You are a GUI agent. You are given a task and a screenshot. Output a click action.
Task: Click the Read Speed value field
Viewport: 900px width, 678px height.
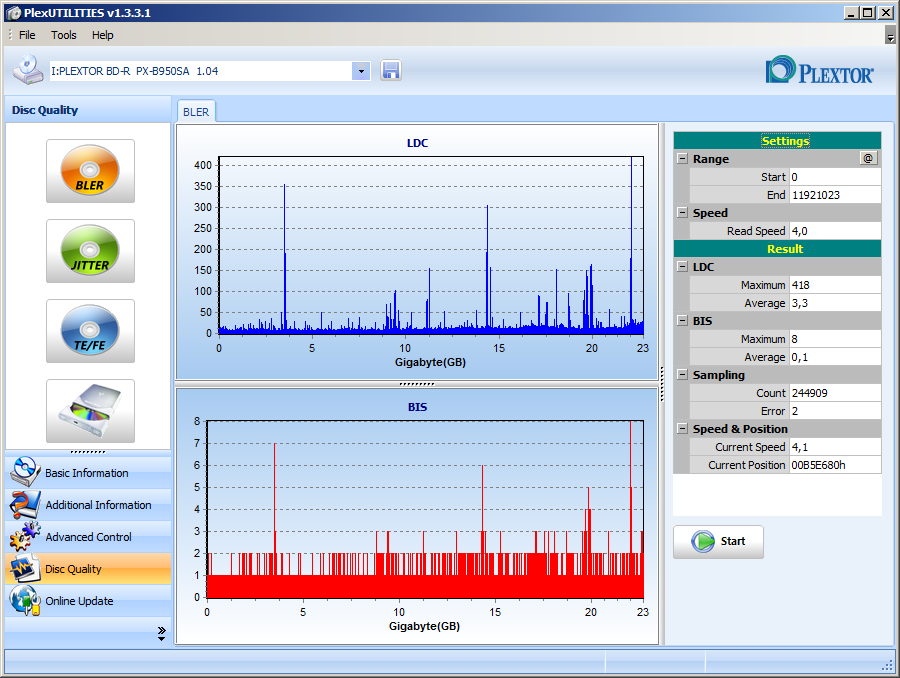(x=835, y=231)
